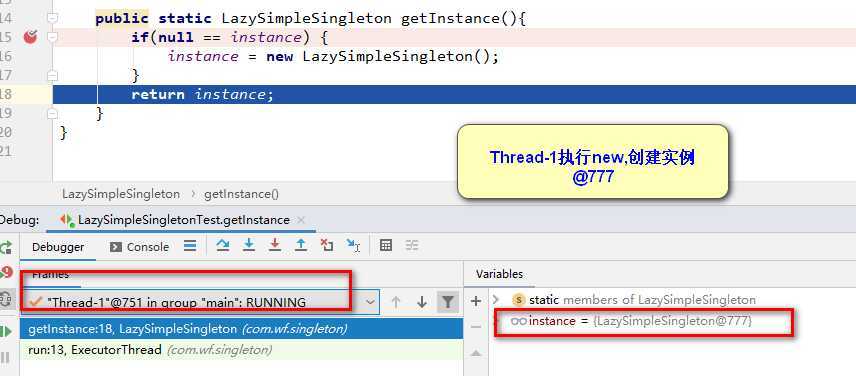Viewport: 856px width, 376px height.
Task: Click the fold end marker on line 17
Action: (52, 75)
